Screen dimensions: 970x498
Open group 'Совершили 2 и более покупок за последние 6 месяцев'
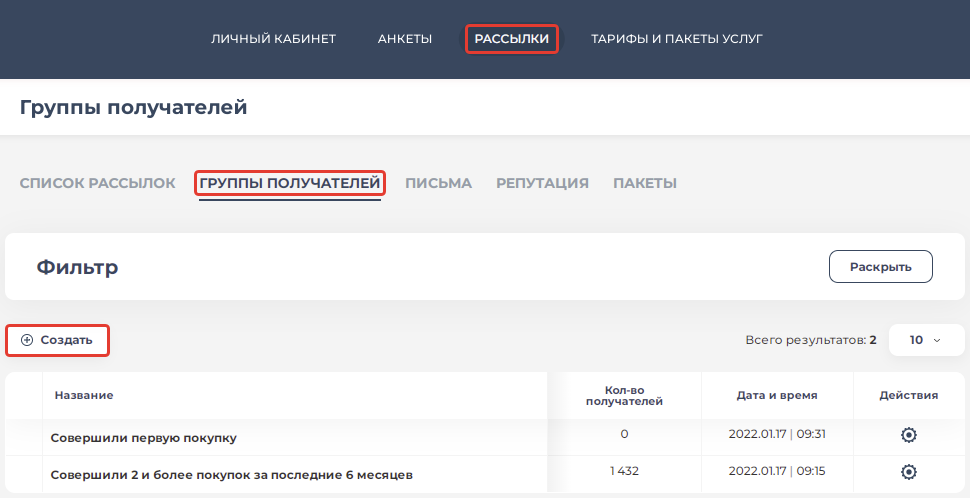[231, 475]
